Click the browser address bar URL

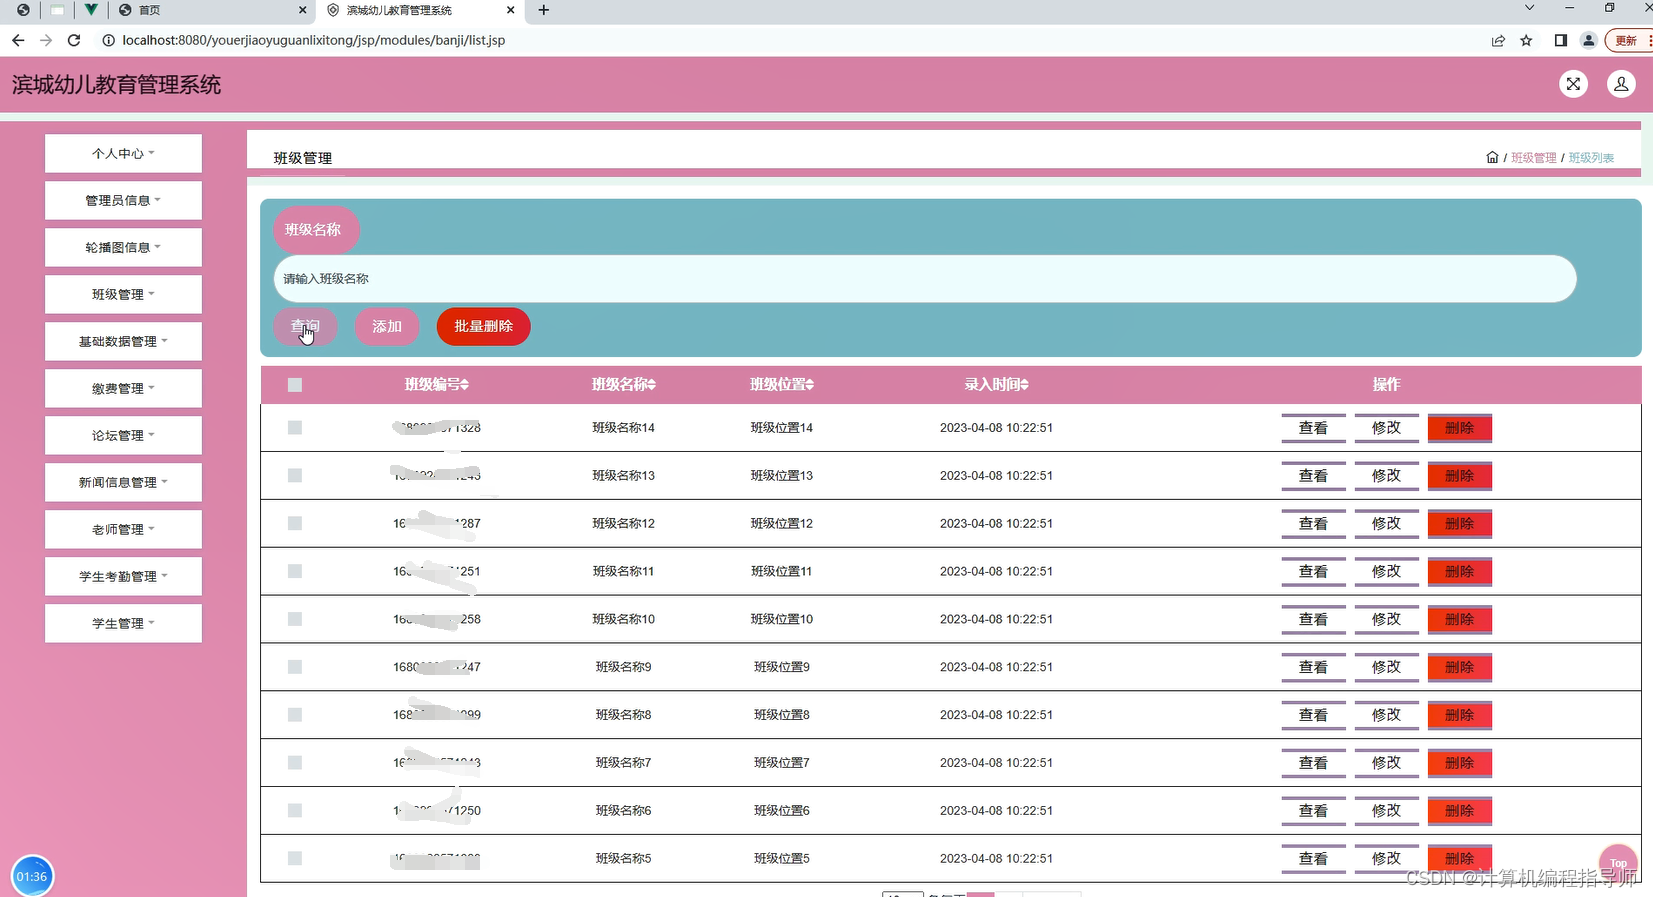313,40
